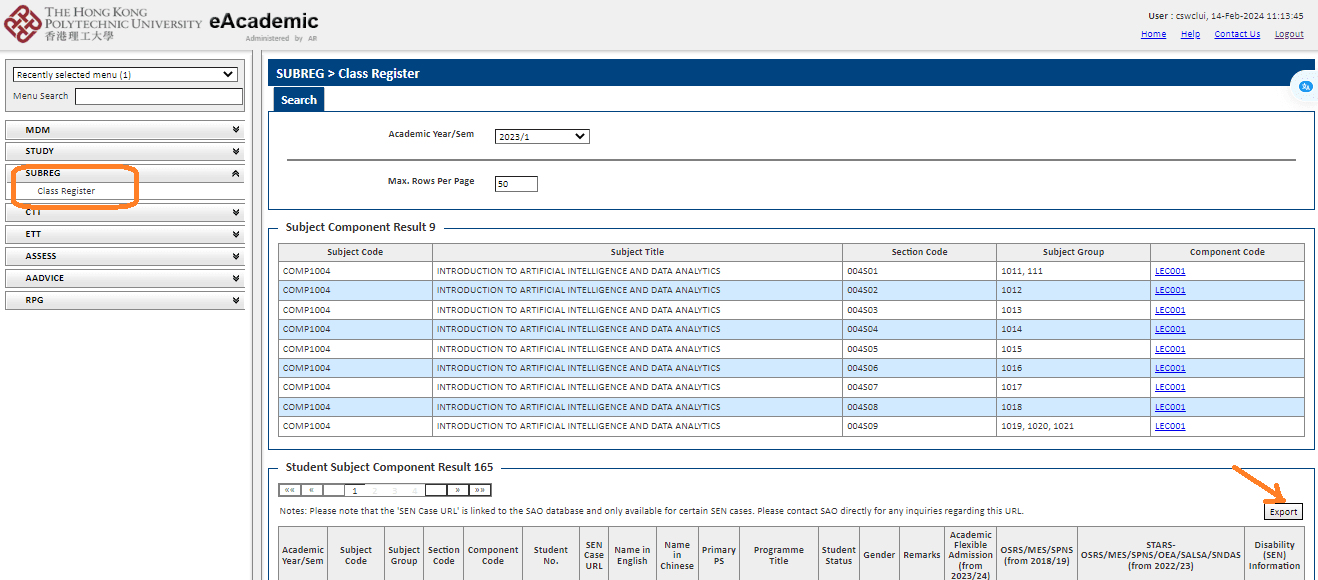The height and width of the screenshot is (580, 1318).
Task: Select subject group cell '1019, 1020, 1021'
Action: coord(1073,426)
